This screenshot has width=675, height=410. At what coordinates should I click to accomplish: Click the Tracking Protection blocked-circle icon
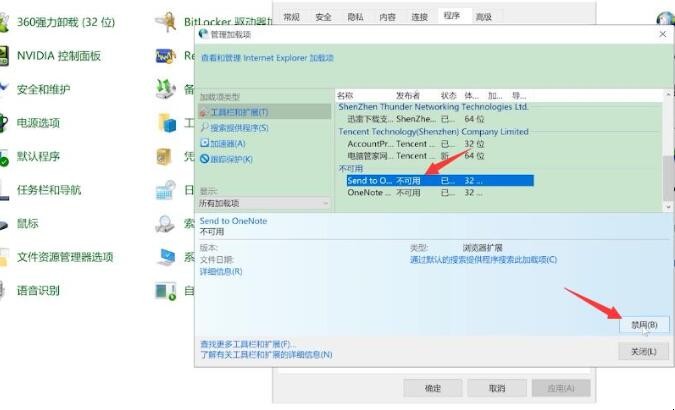(x=204, y=159)
